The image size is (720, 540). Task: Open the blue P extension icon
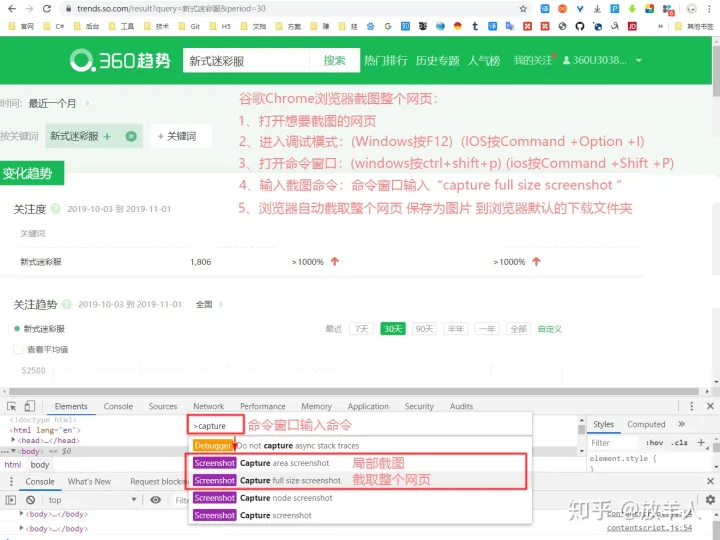coord(614,9)
